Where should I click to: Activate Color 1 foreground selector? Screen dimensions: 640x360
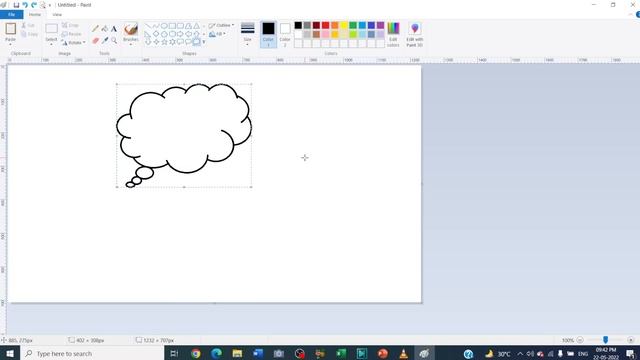[268, 34]
